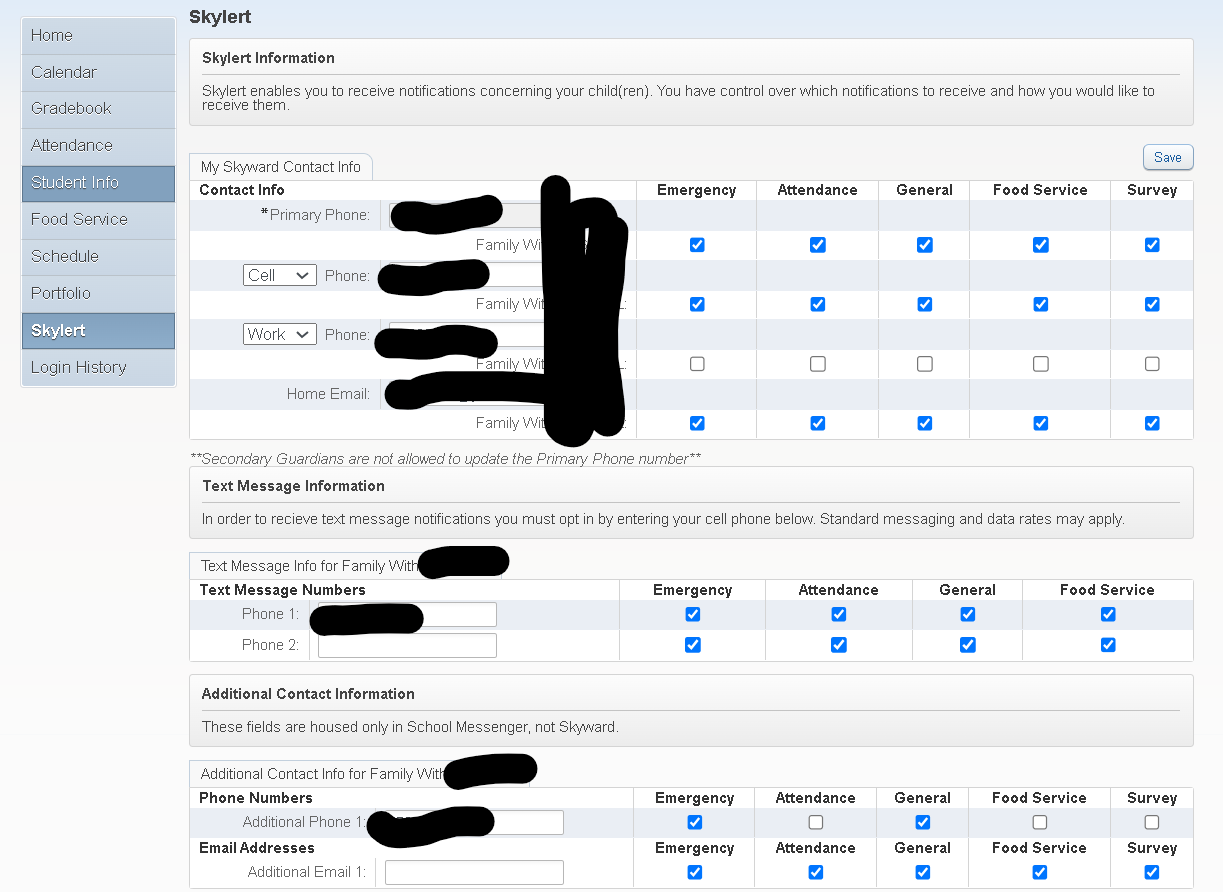The image size is (1223, 892).
Task: Open Gradebook from the sidebar menu
Action: [98, 108]
